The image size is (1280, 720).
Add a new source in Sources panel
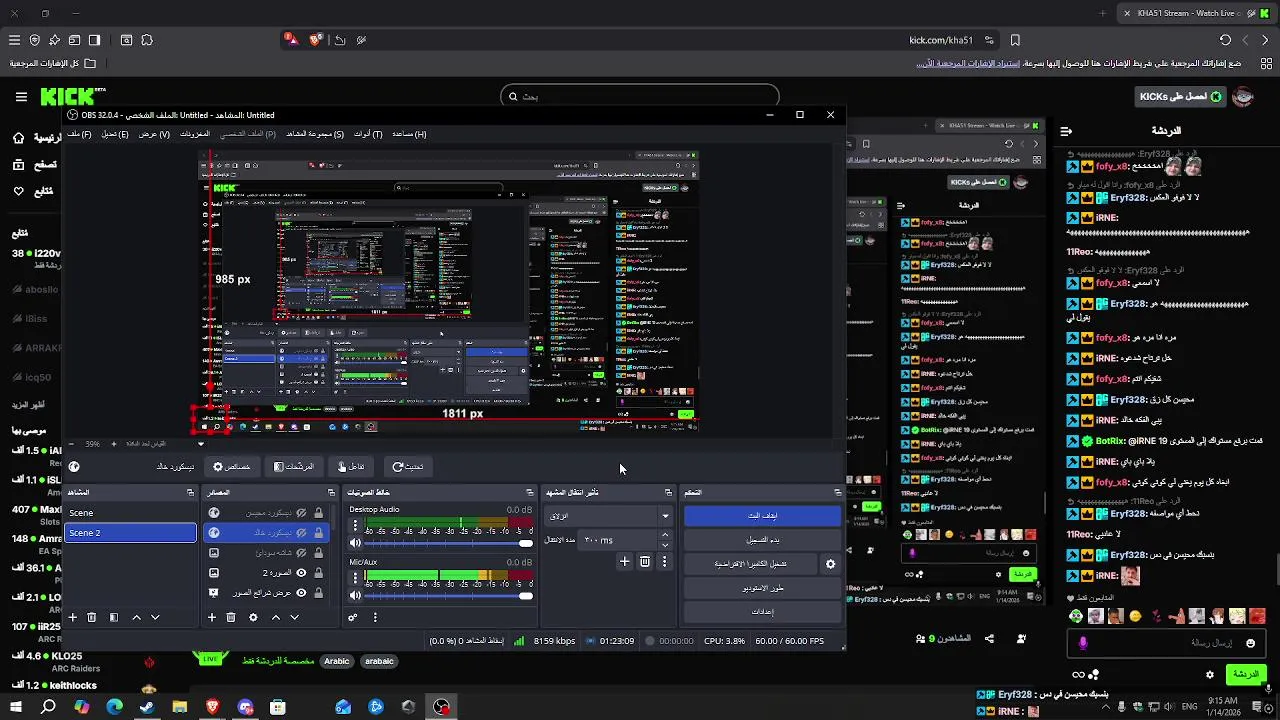tap(212, 617)
